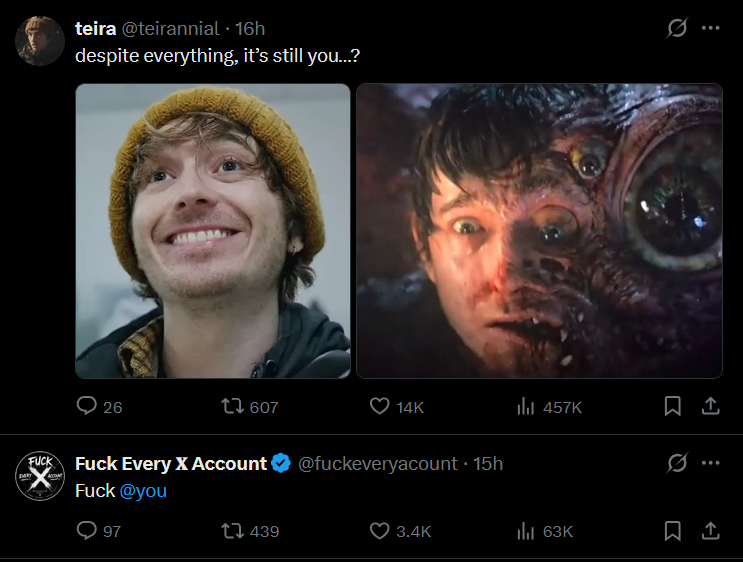Image resolution: width=743 pixels, height=562 pixels.
Task: Repost teira's post with 607 reposts
Action: pos(250,407)
